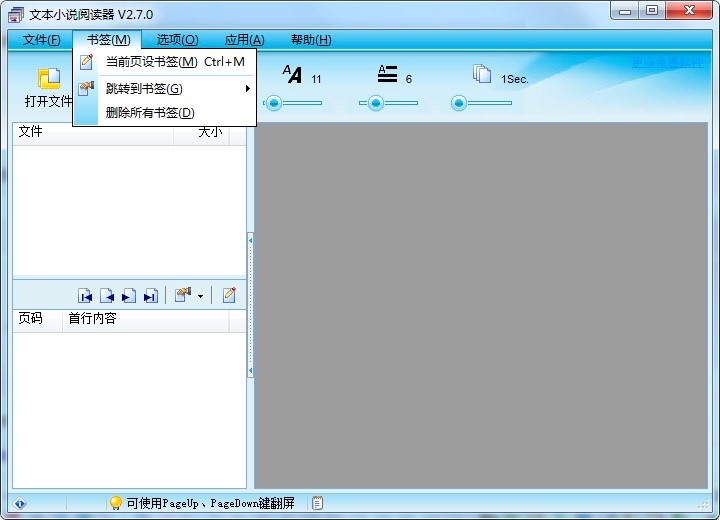
Task: Click the 打开文件 folder icon
Action: [49, 79]
